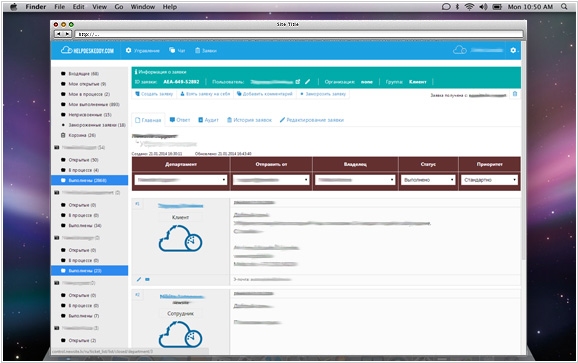
Task: Open the История заявок tab
Action: 249,120
